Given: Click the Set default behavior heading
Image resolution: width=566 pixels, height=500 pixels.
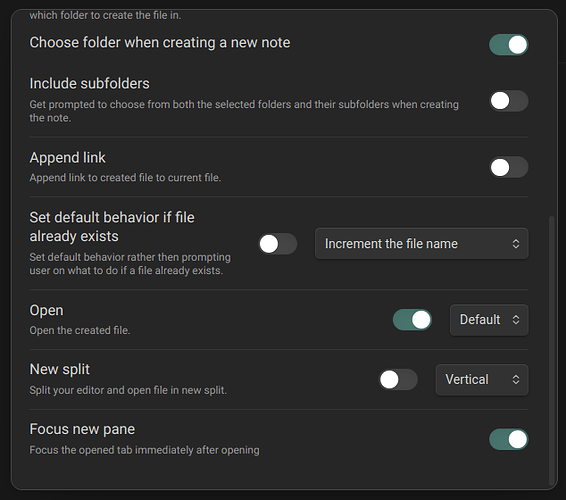Looking at the screenshot, I should tap(112, 227).
